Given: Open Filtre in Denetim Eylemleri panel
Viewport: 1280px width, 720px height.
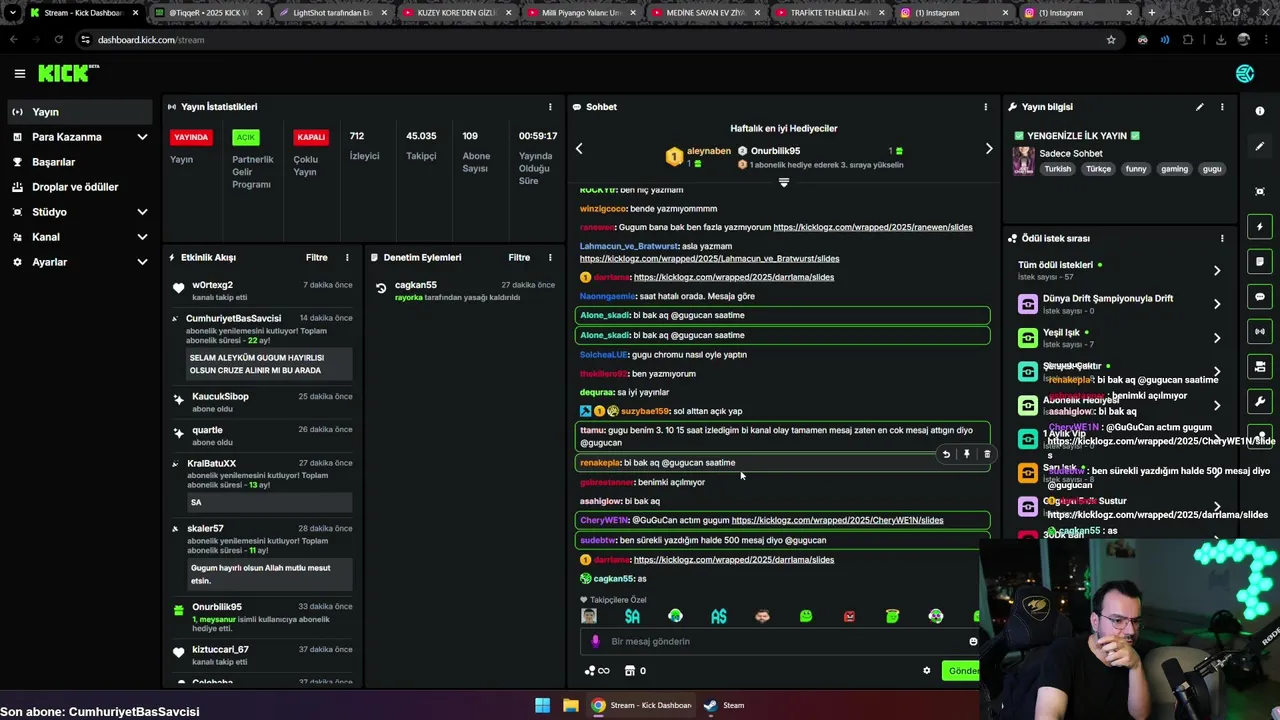Looking at the screenshot, I should pyautogui.click(x=519, y=257).
